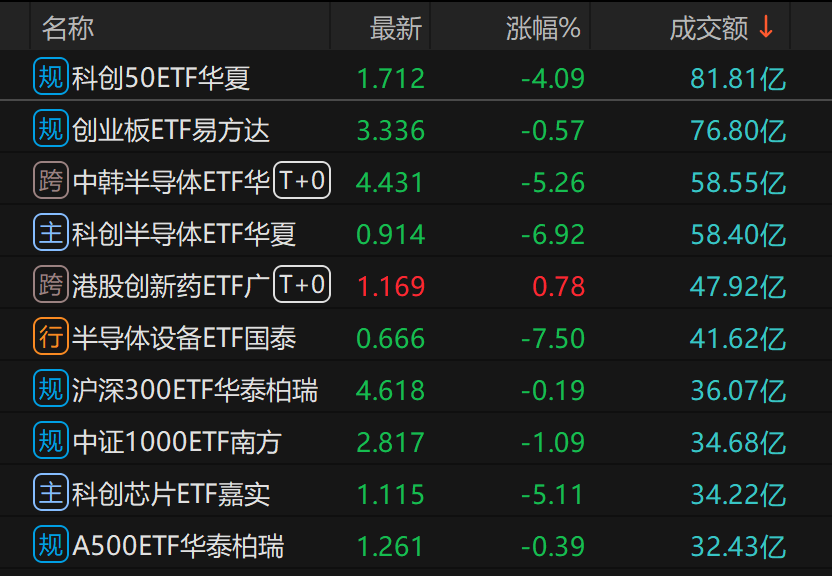Viewport: 832px width, 576px height.
Task: Click the 主 badge beside 科创芯片ETF嘉实
Action: 51,492
